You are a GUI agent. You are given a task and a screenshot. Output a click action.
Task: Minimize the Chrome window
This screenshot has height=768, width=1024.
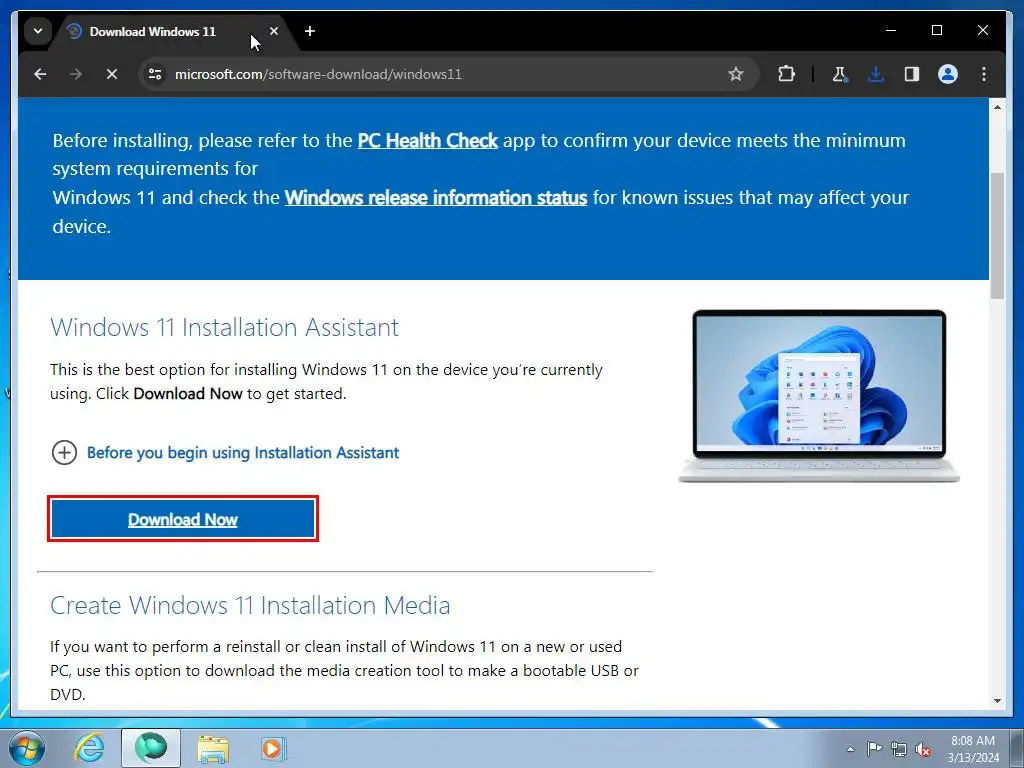coord(891,30)
